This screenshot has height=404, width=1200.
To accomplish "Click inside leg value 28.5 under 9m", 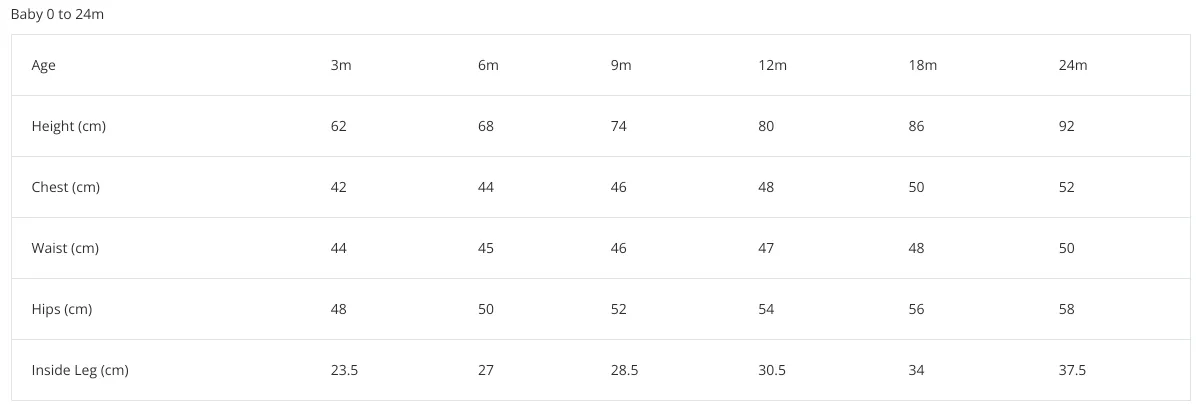I will pyautogui.click(x=624, y=370).
